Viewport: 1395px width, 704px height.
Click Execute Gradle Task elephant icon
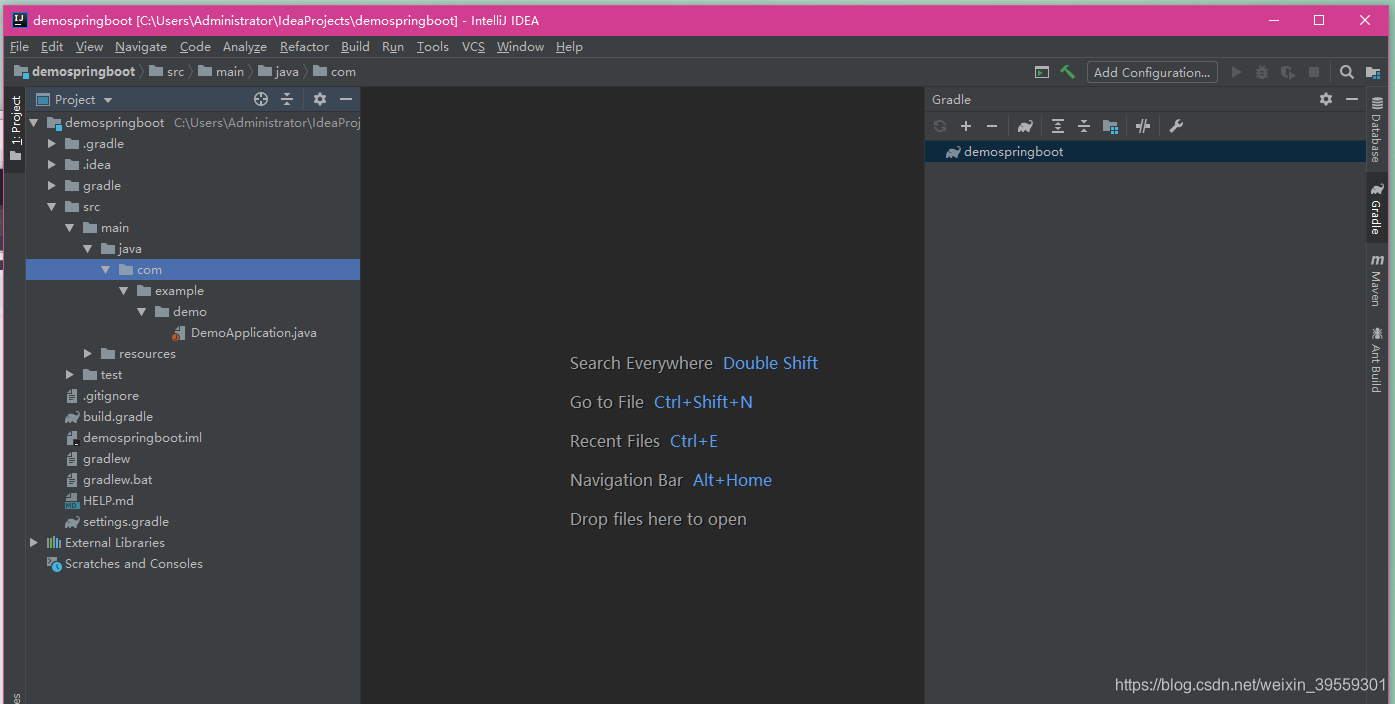tap(1025, 126)
